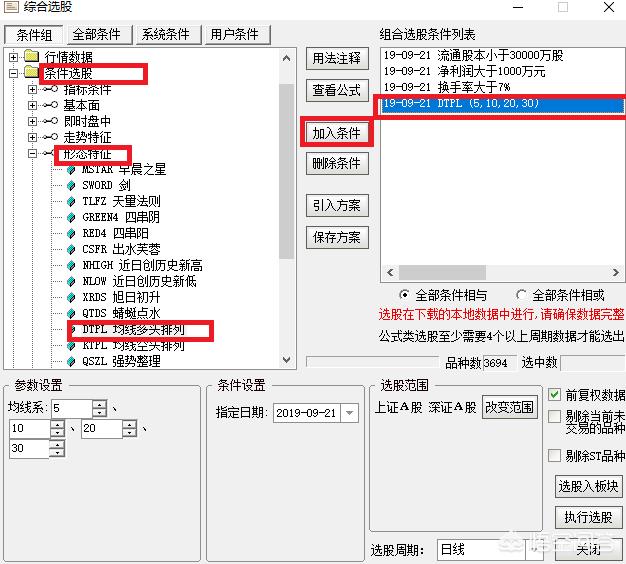Viewport: 626px width, 564px height.
Task: Select the 全部条件相与 radio button
Action: coord(404,295)
